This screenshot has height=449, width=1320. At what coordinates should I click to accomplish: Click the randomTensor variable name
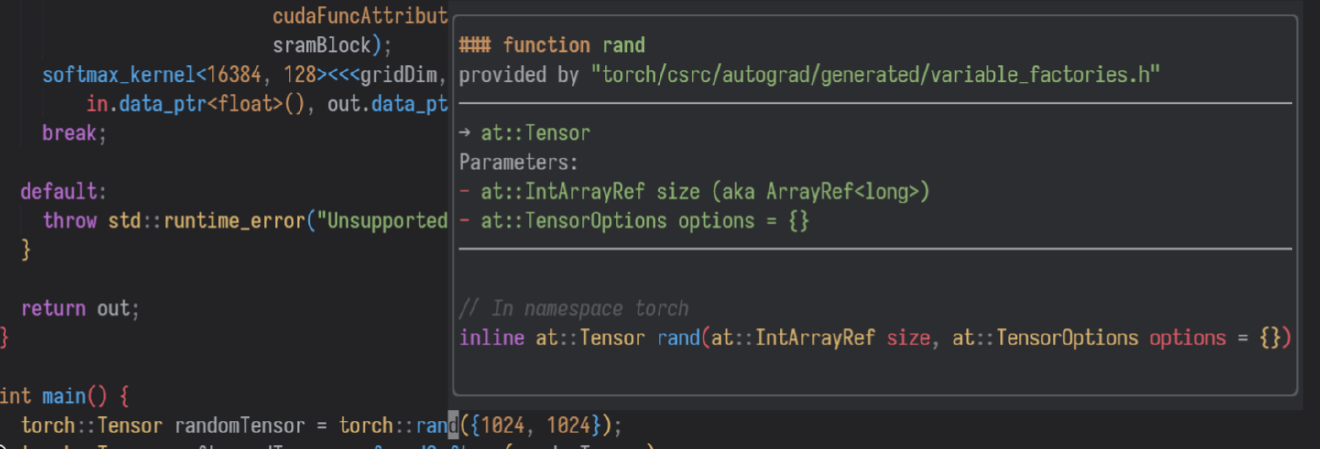[245, 425]
